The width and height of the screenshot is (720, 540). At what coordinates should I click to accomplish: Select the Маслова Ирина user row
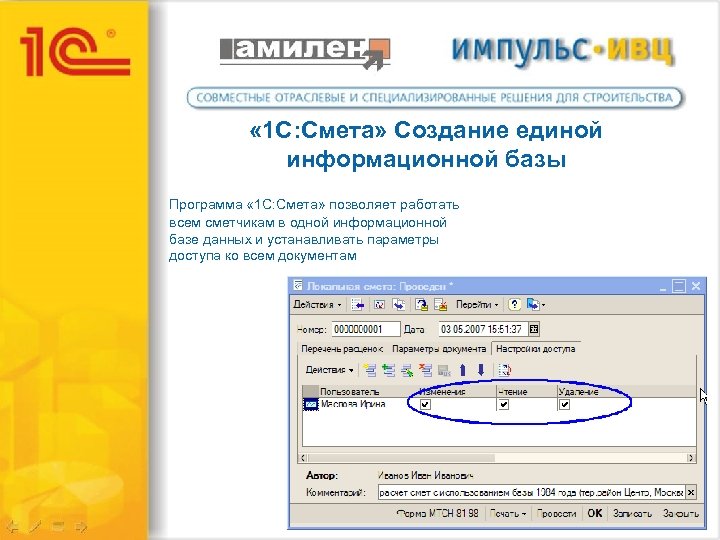pos(500,405)
